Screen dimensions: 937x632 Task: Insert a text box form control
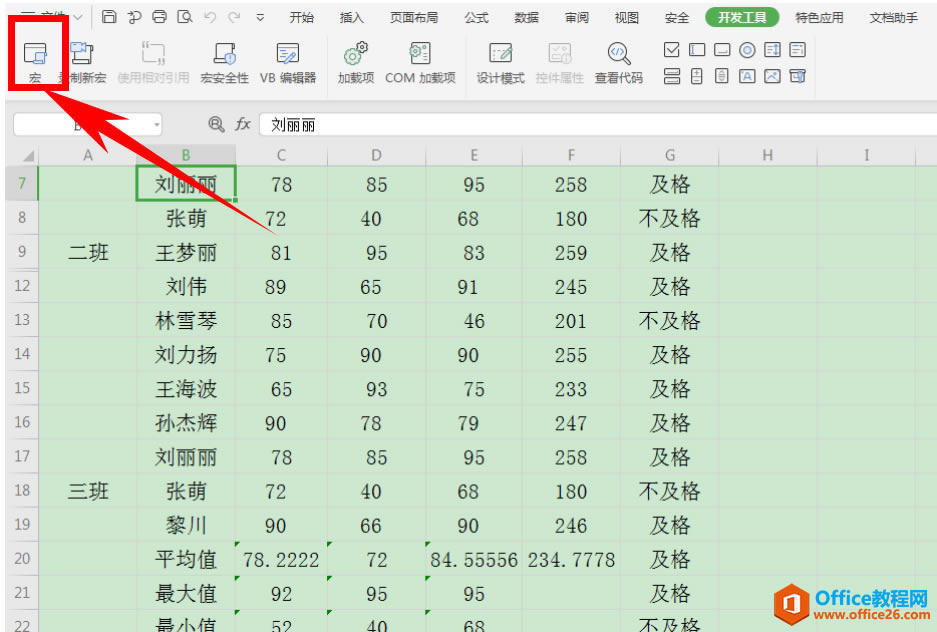pyautogui.click(x=697, y=50)
